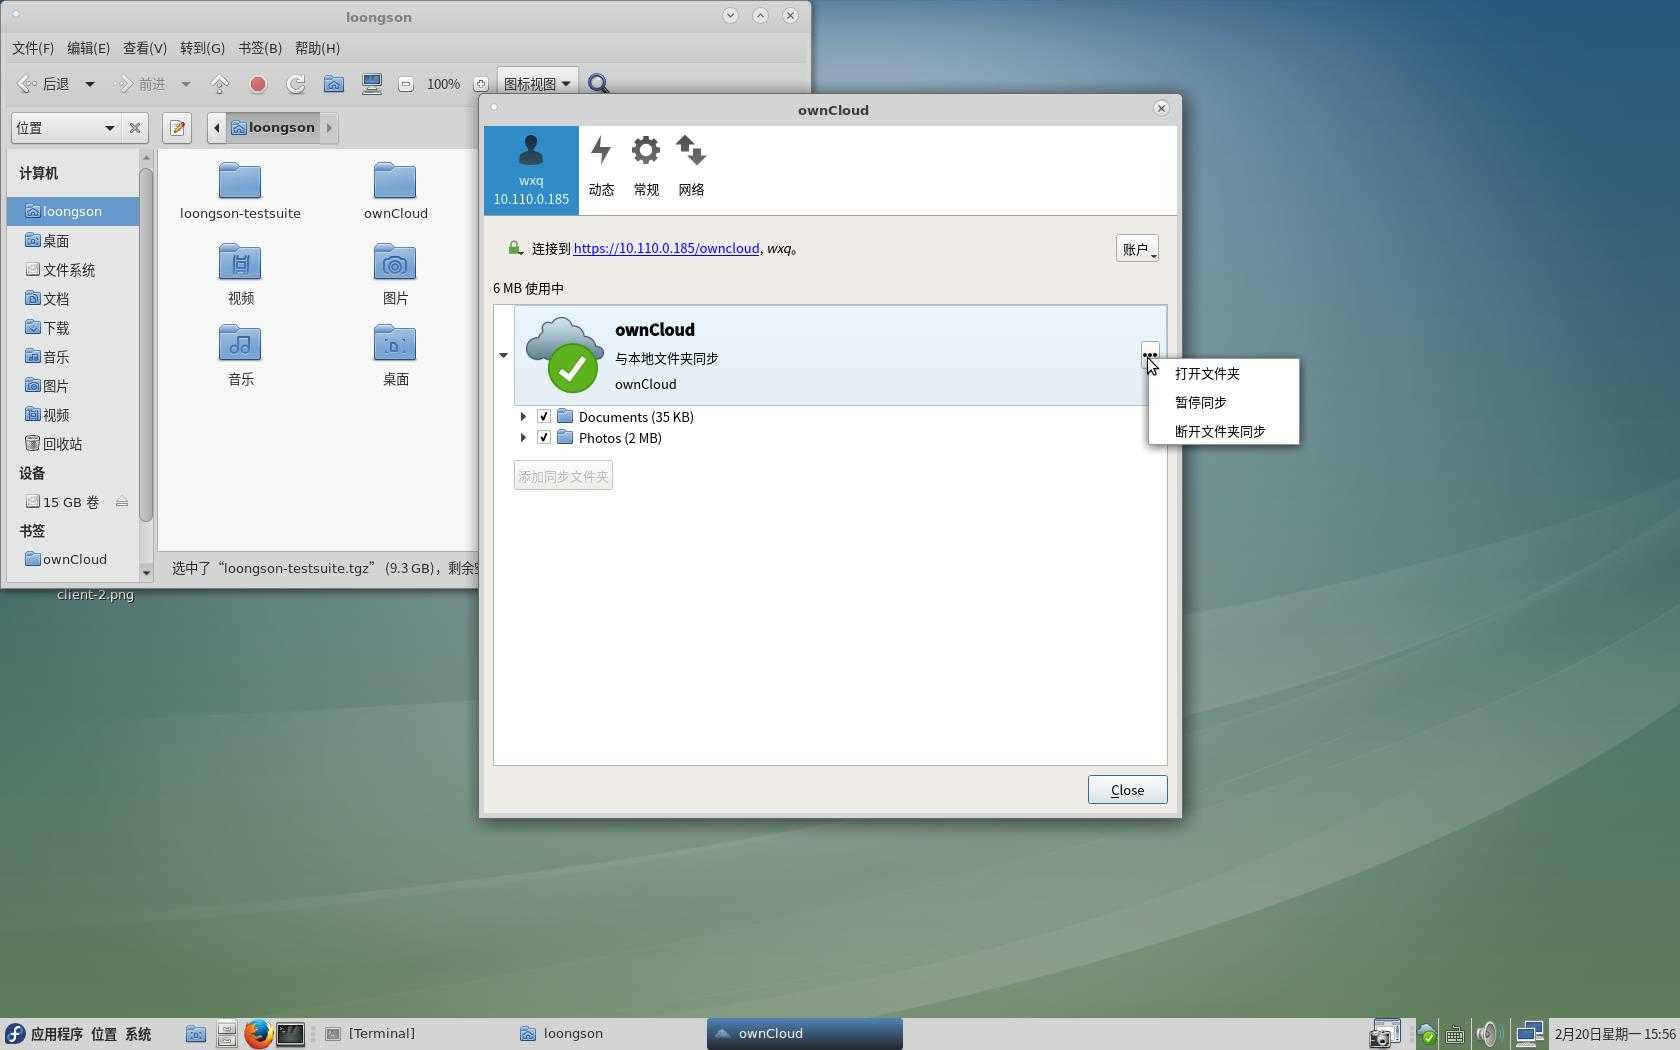Expand the Documents folder tree
The width and height of the screenshot is (1680, 1050).
pyautogui.click(x=523, y=417)
